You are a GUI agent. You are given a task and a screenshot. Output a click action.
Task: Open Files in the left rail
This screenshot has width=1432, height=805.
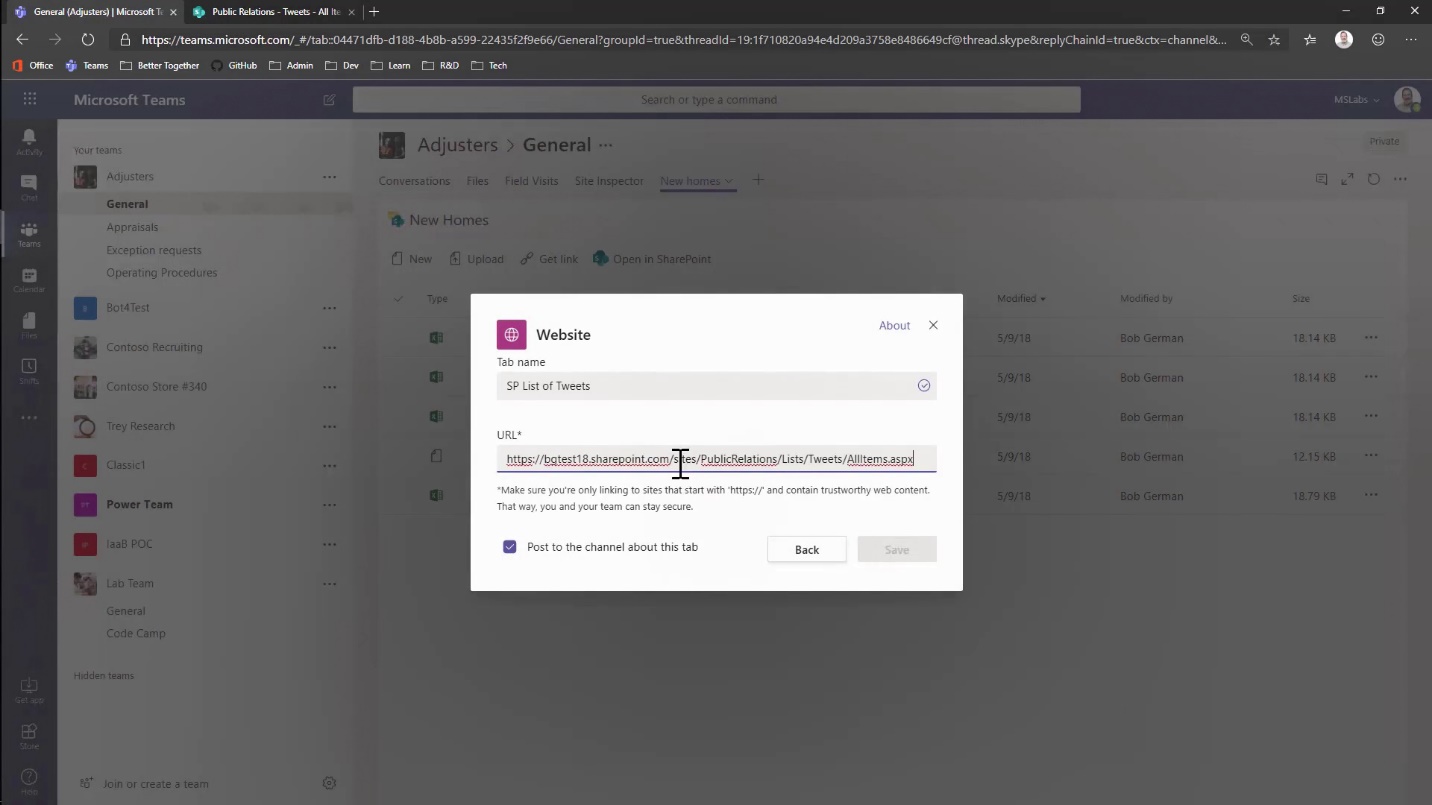pyautogui.click(x=29, y=326)
